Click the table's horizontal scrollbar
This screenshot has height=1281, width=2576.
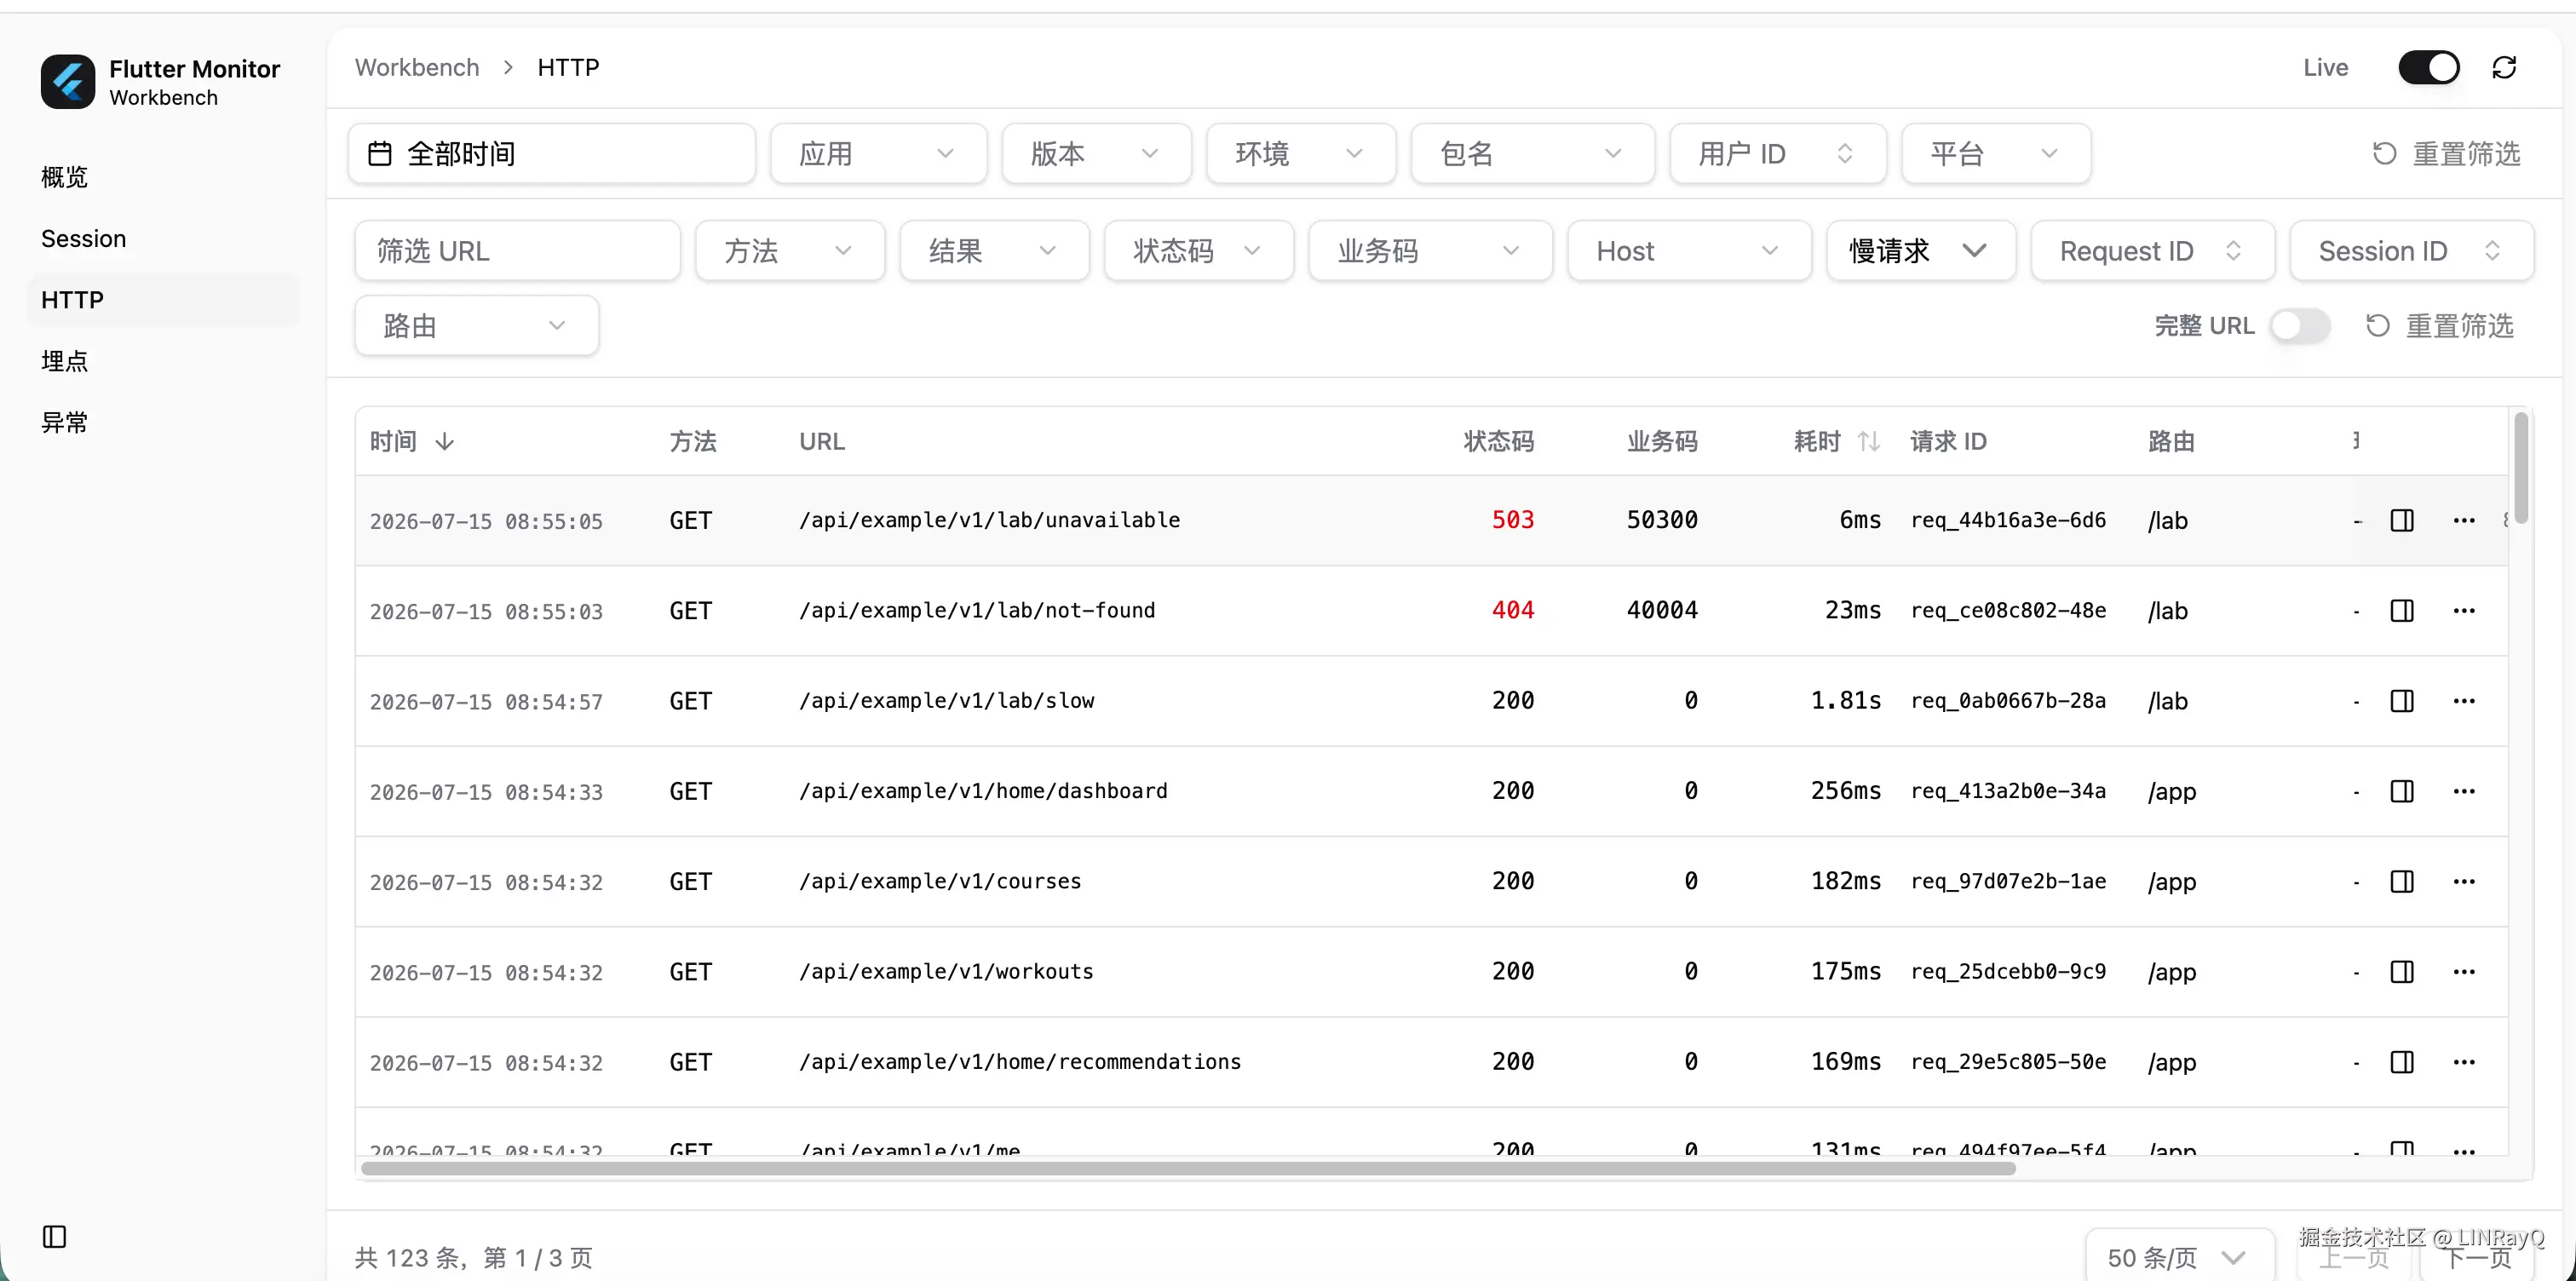click(x=1188, y=1168)
